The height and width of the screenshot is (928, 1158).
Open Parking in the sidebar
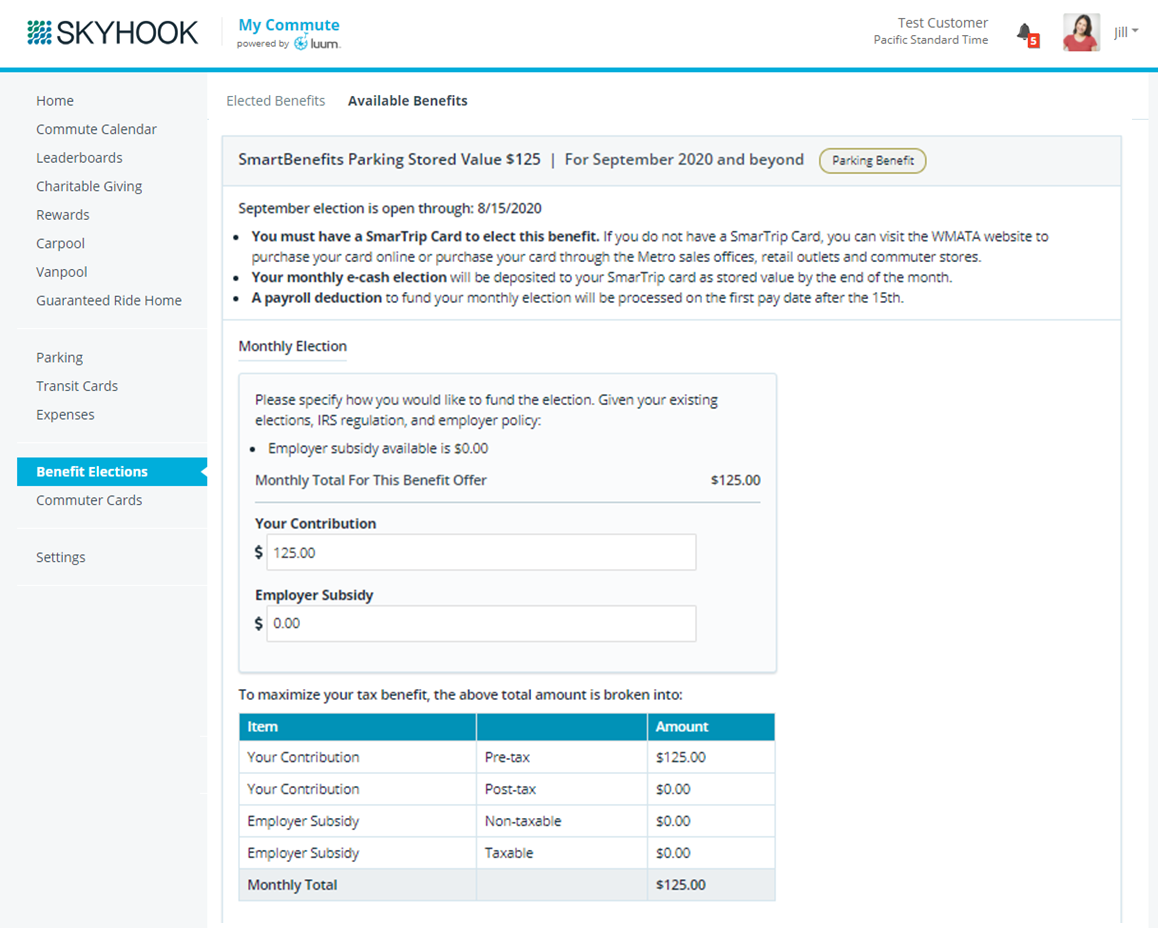(x=59, y=357)
